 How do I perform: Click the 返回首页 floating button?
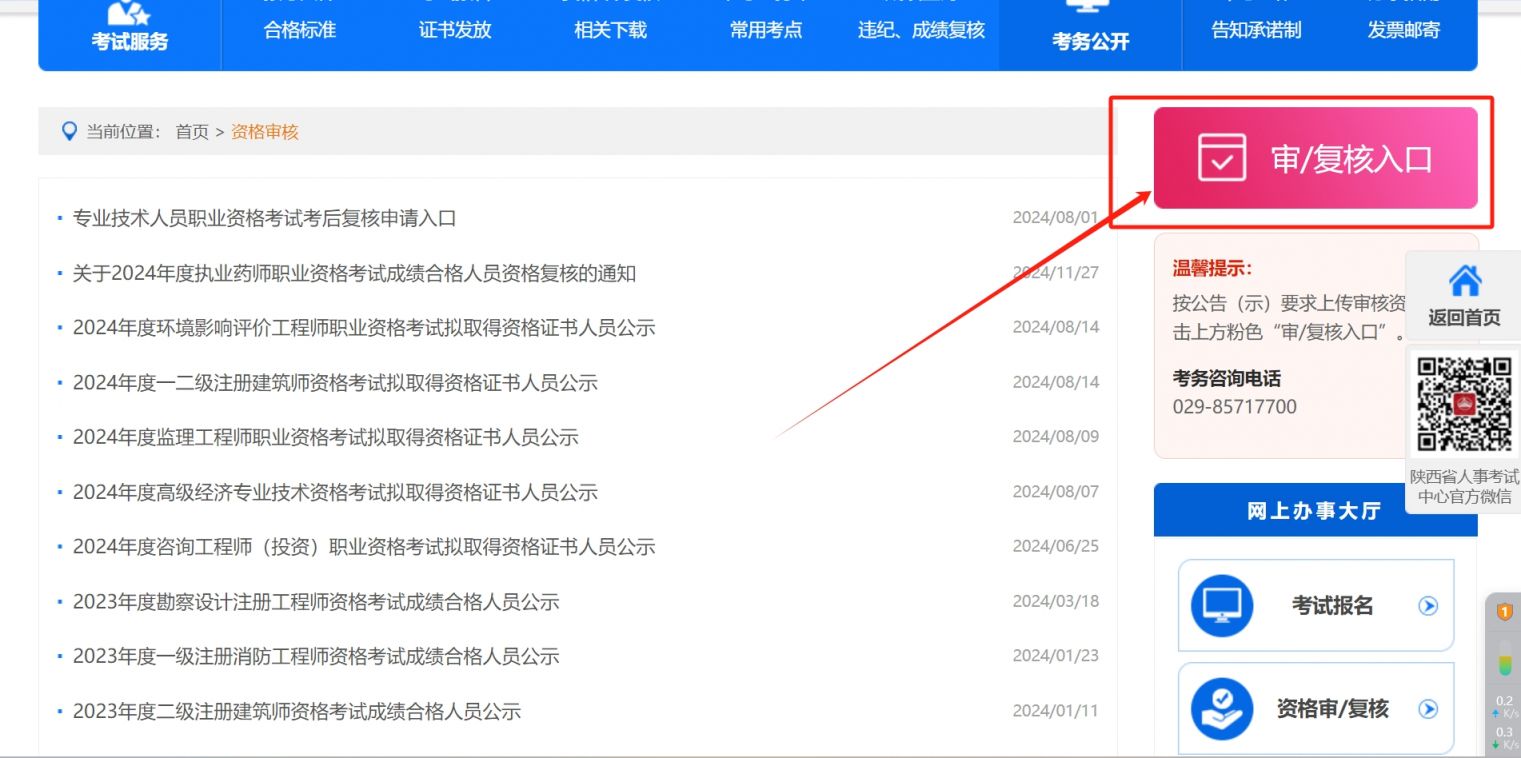coord(1464,294)
